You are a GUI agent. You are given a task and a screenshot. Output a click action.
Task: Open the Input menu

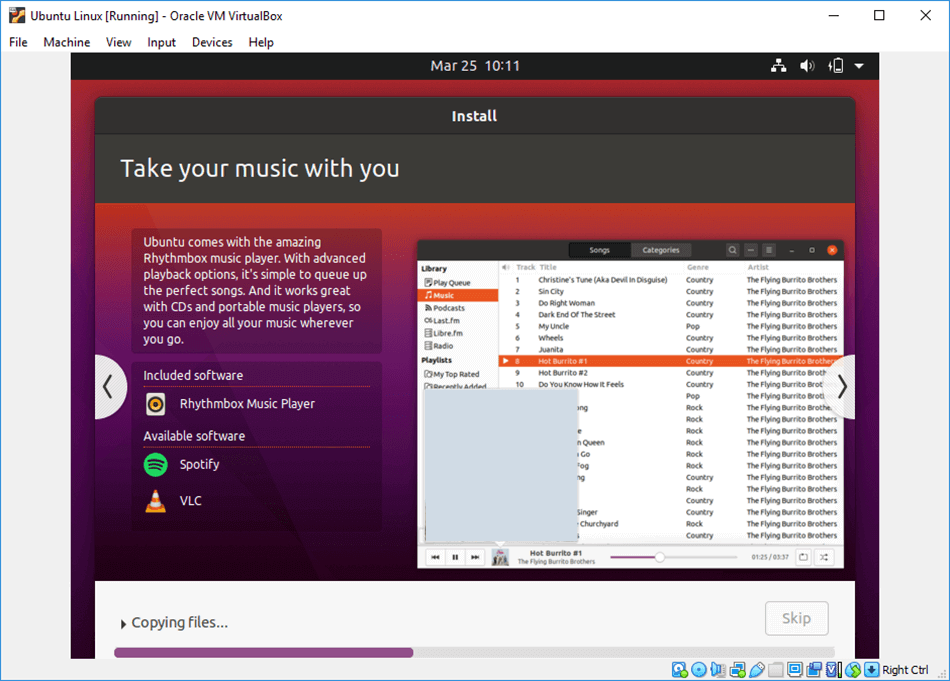pos(161,42)
